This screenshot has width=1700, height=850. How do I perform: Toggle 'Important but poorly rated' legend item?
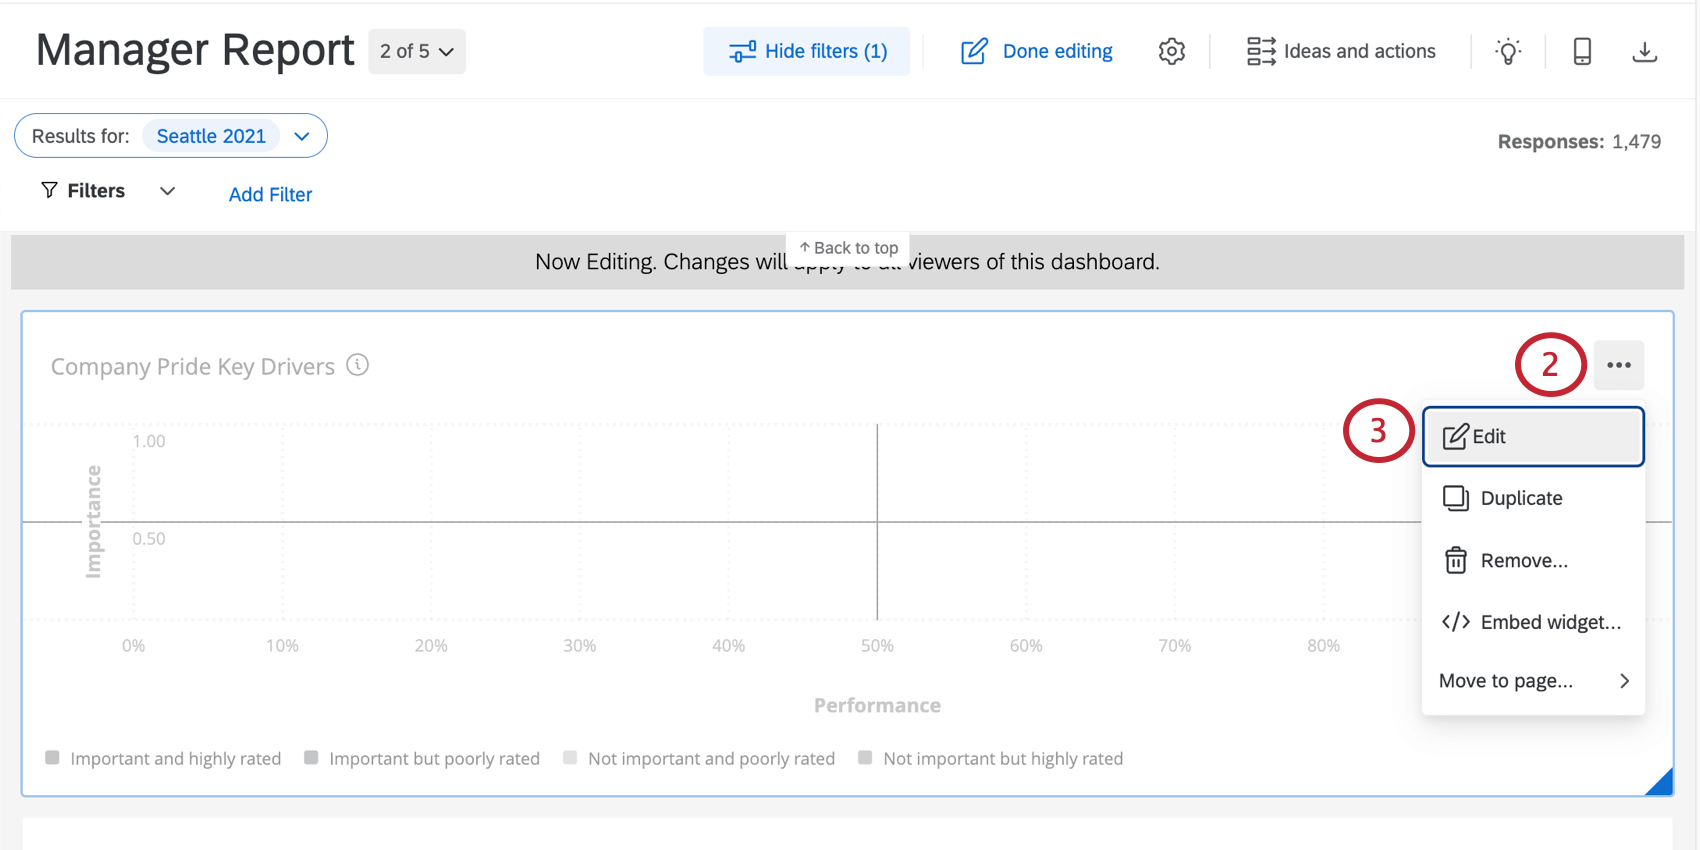pos(422,758)
